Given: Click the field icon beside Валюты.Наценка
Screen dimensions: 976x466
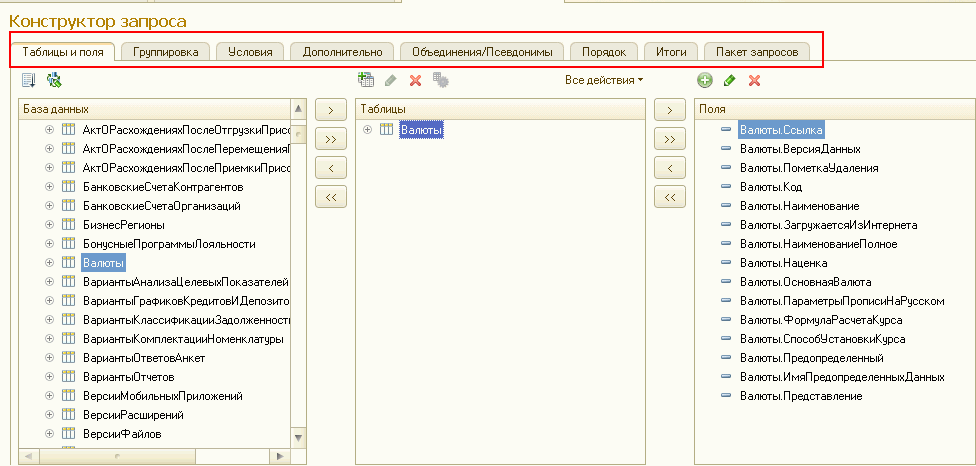Looking at the screenshot, I should pyautogui.click(x=726, y=263).
